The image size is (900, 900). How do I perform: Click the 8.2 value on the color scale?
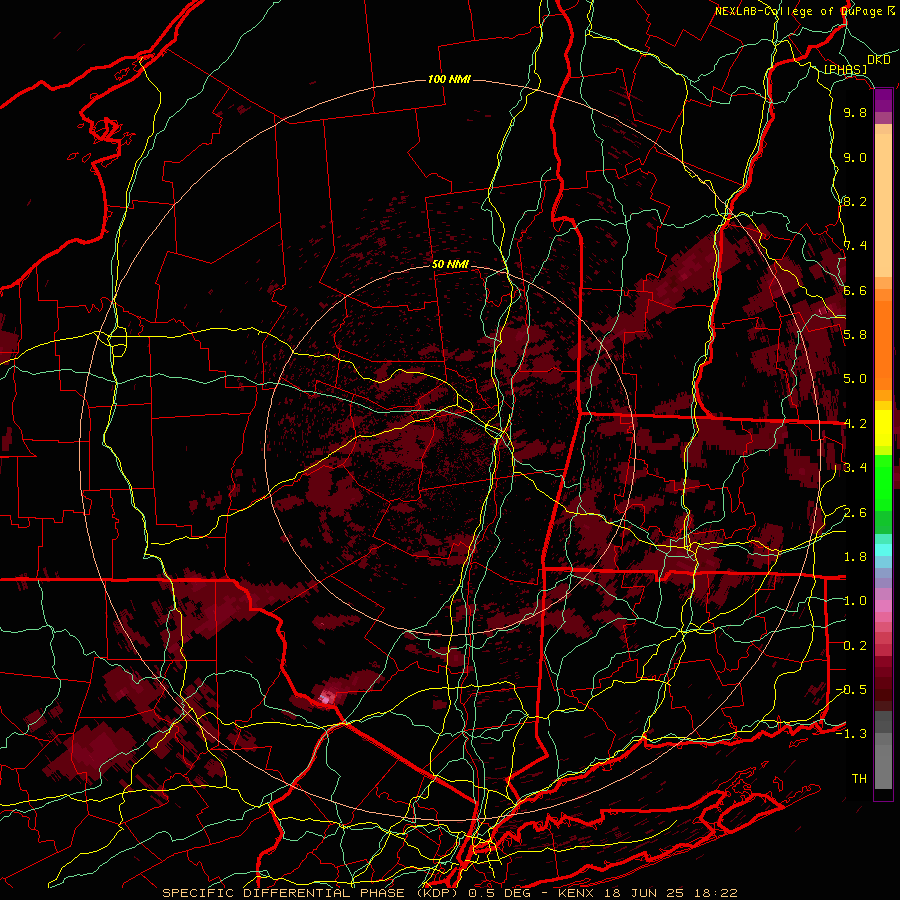click(855, 202)
